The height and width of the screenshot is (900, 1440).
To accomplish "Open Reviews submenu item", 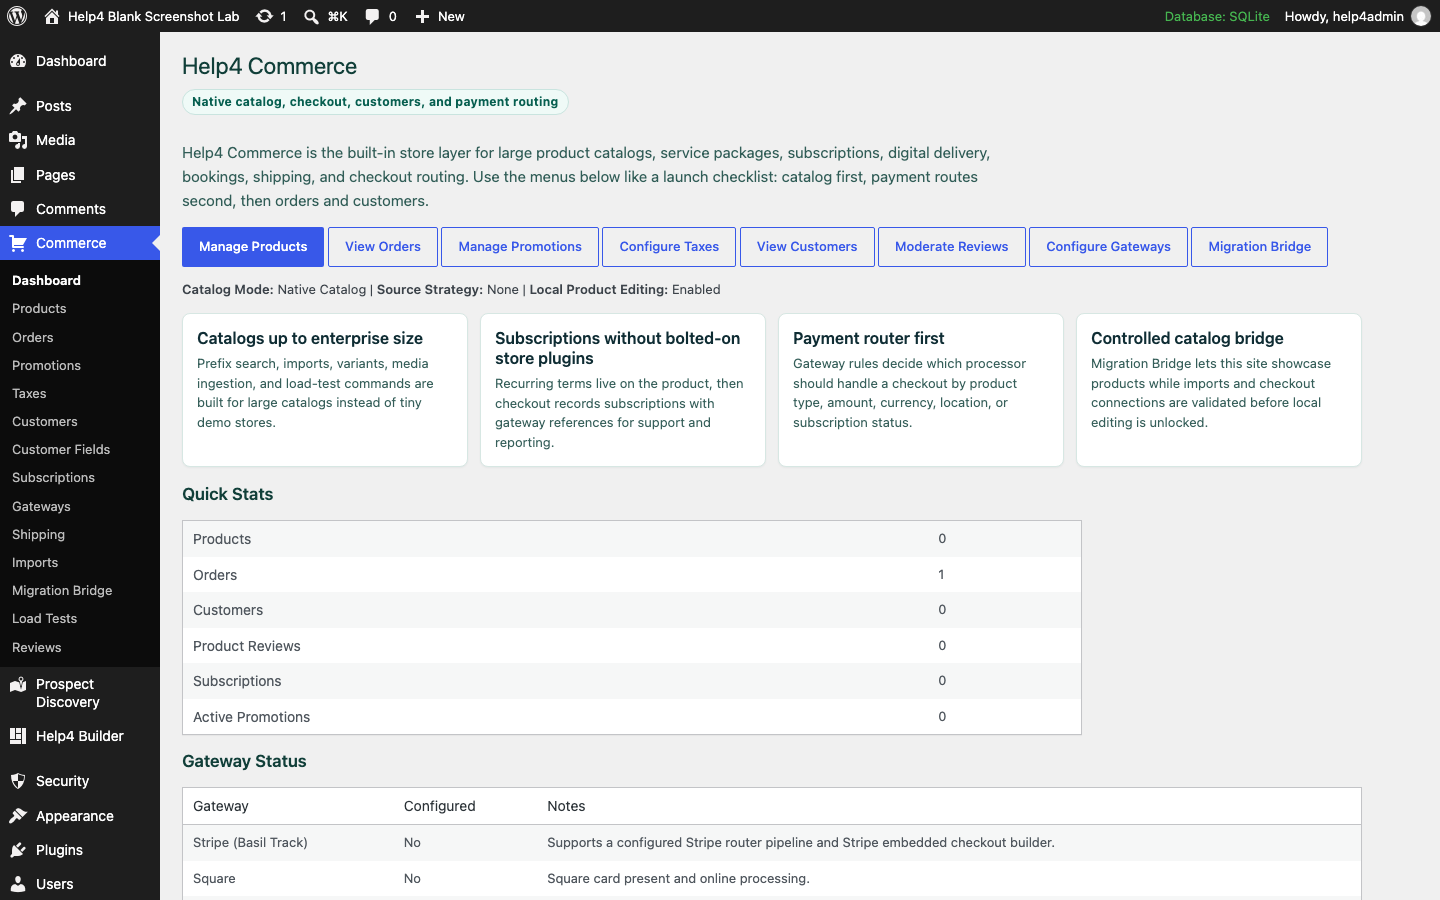I will coord(37,648).
